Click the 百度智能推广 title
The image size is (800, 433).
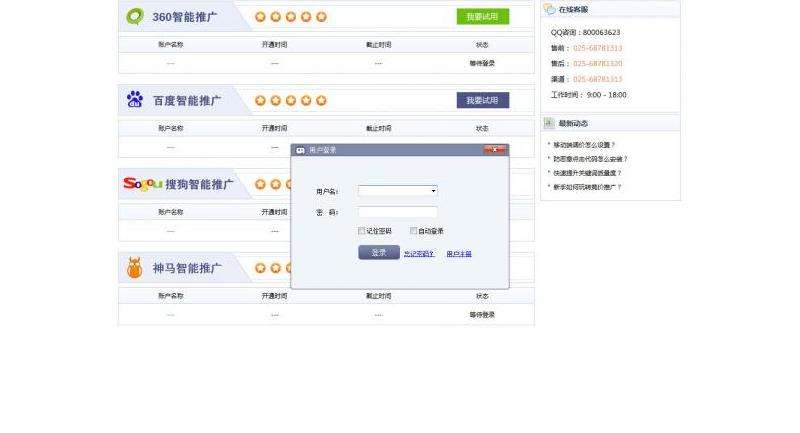pos(187,100)
